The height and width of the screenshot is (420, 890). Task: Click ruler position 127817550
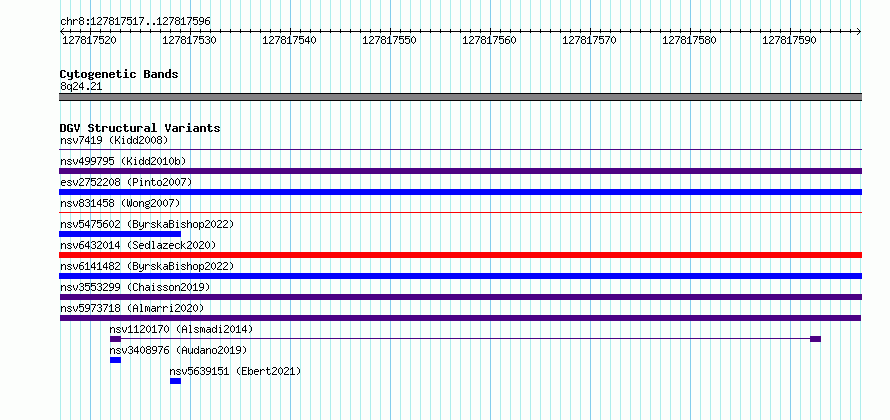389,40
